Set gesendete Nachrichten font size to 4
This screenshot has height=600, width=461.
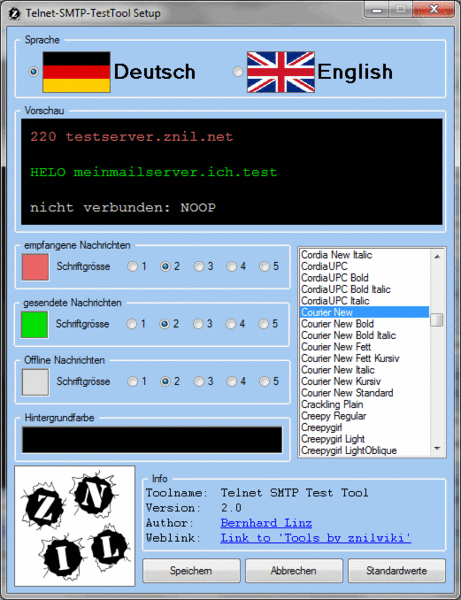231,324
